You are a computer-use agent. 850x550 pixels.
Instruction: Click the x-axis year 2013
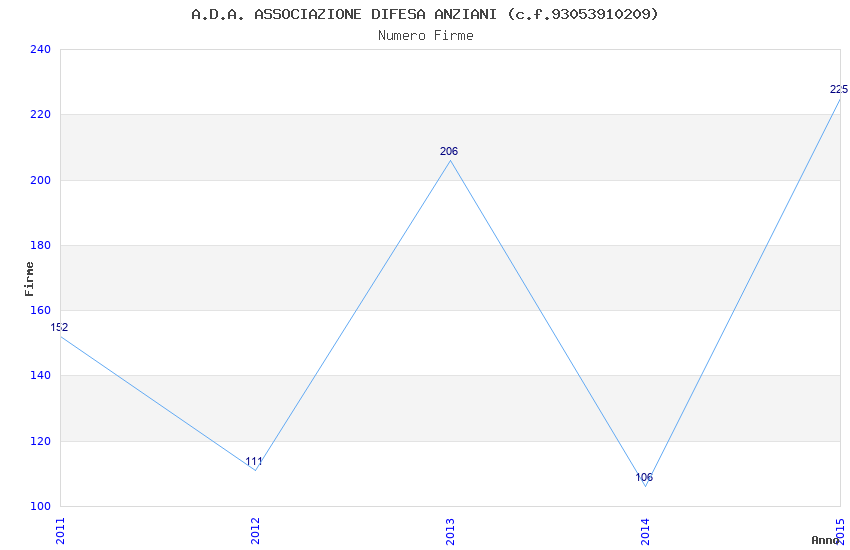coord(450,531)
